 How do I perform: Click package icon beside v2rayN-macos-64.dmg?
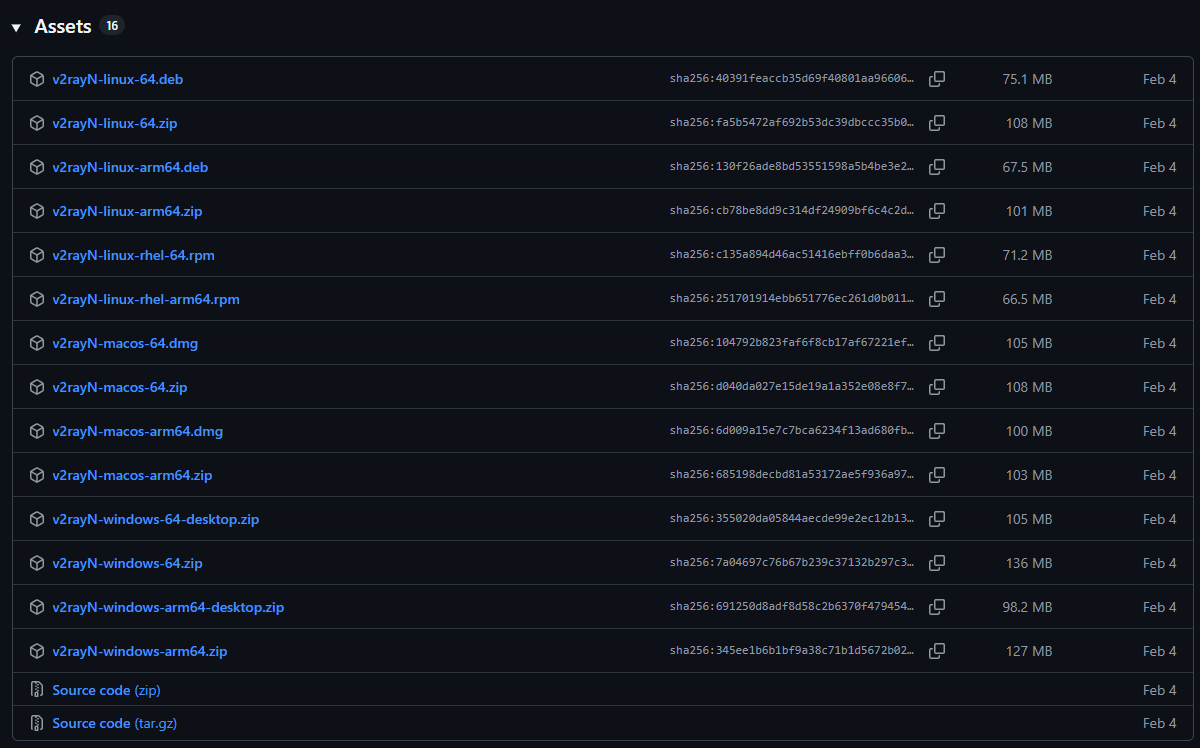pyautogui.click(x=37, y=343)
